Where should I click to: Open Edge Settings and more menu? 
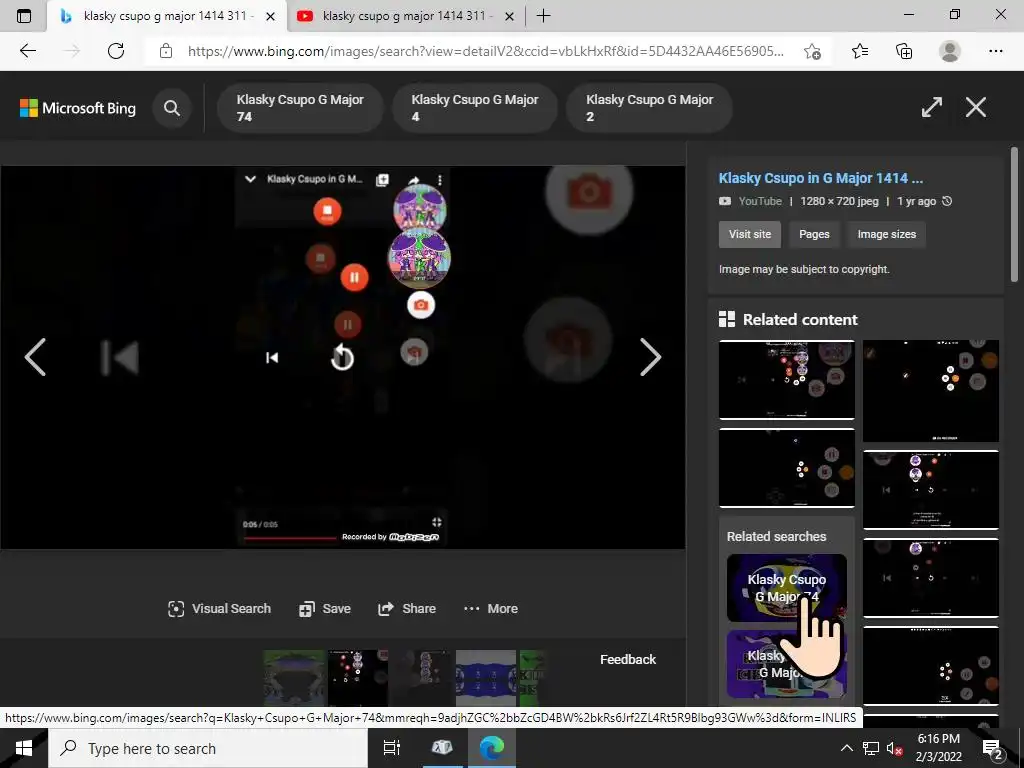pyautogui.click(x=995, y=51)
